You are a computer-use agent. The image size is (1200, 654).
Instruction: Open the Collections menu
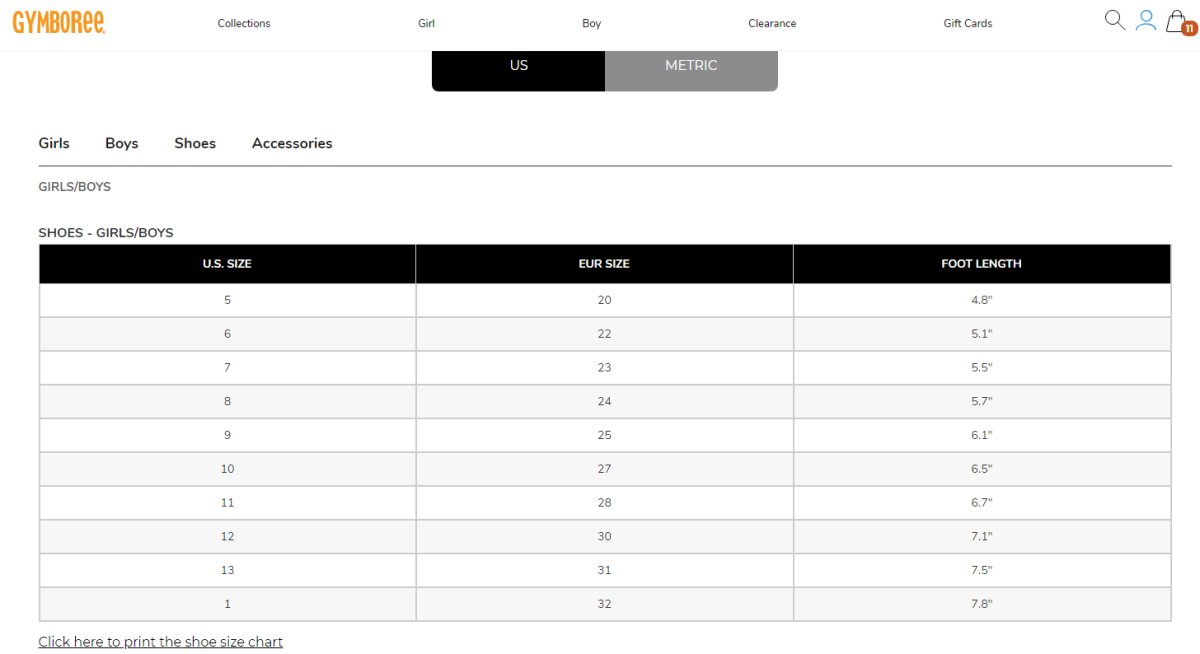(x=244, y=23)
